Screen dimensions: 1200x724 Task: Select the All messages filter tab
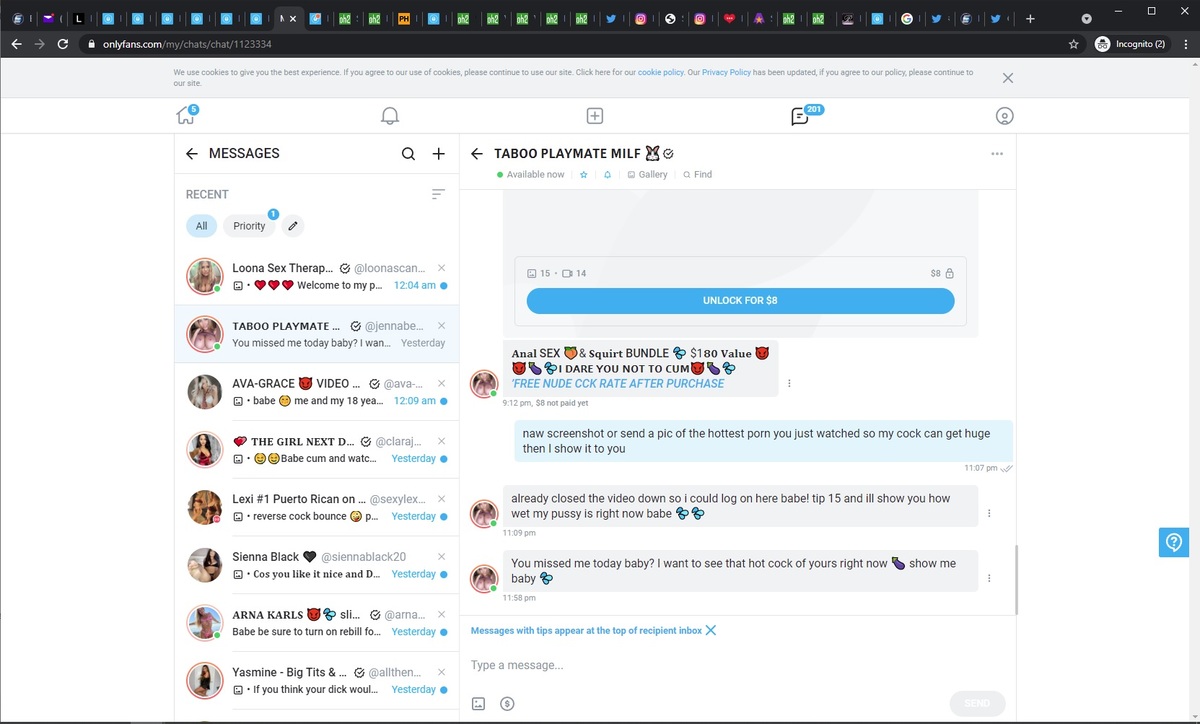point(201,226)
